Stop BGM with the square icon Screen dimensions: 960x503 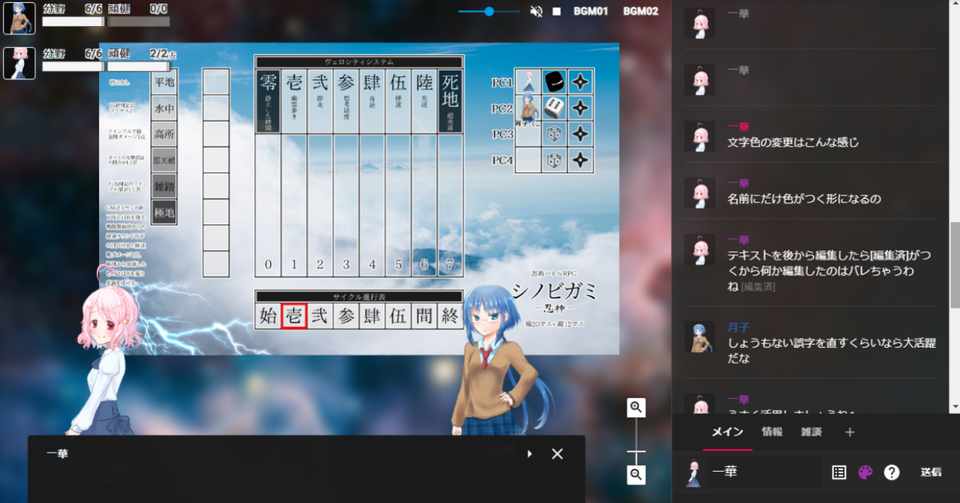point(557,11)
